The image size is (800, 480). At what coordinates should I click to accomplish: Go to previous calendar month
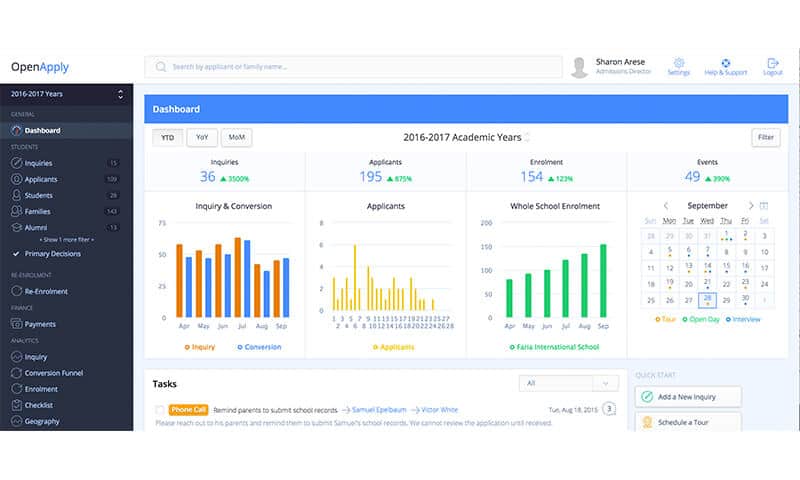(666, 206)
